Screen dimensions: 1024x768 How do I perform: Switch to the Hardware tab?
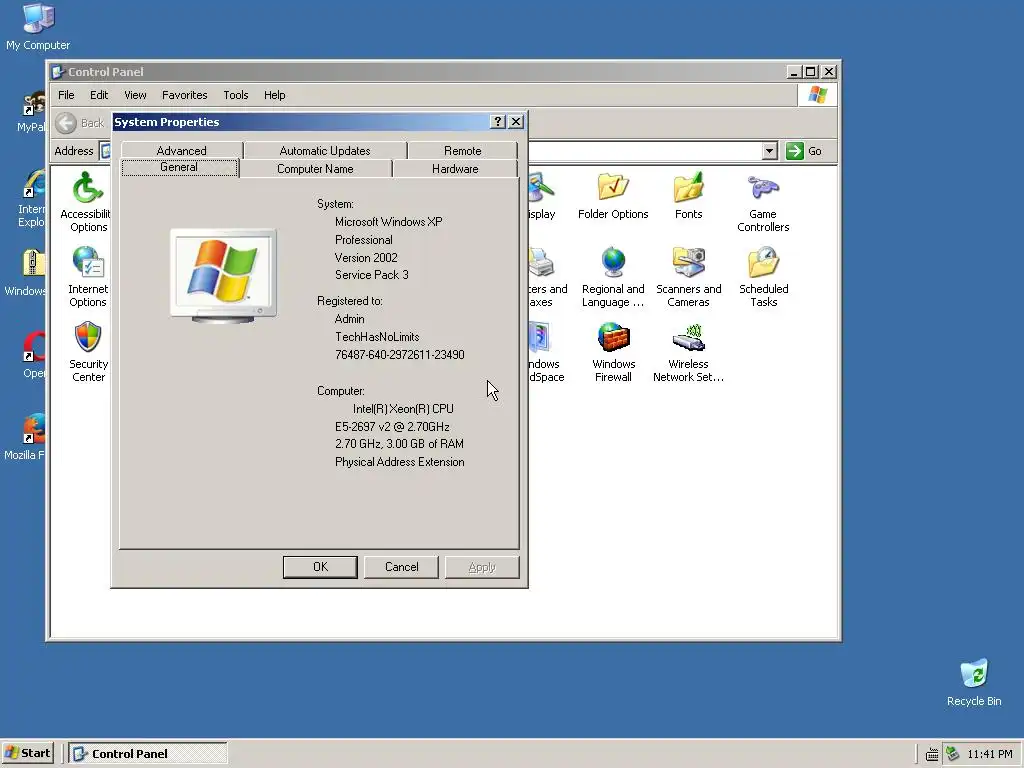pos(455,168)
